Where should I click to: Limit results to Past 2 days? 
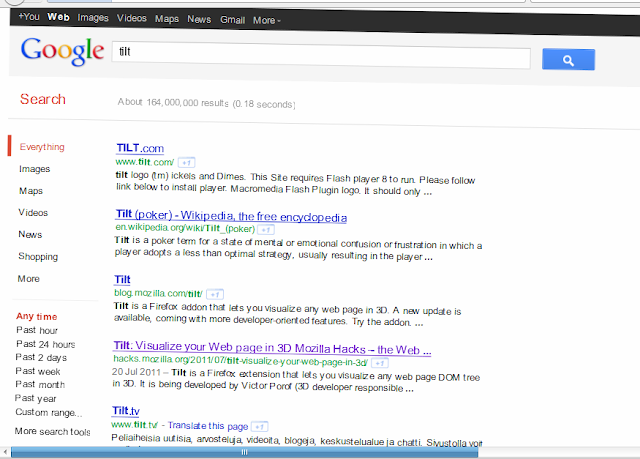[x=41, y=357]
